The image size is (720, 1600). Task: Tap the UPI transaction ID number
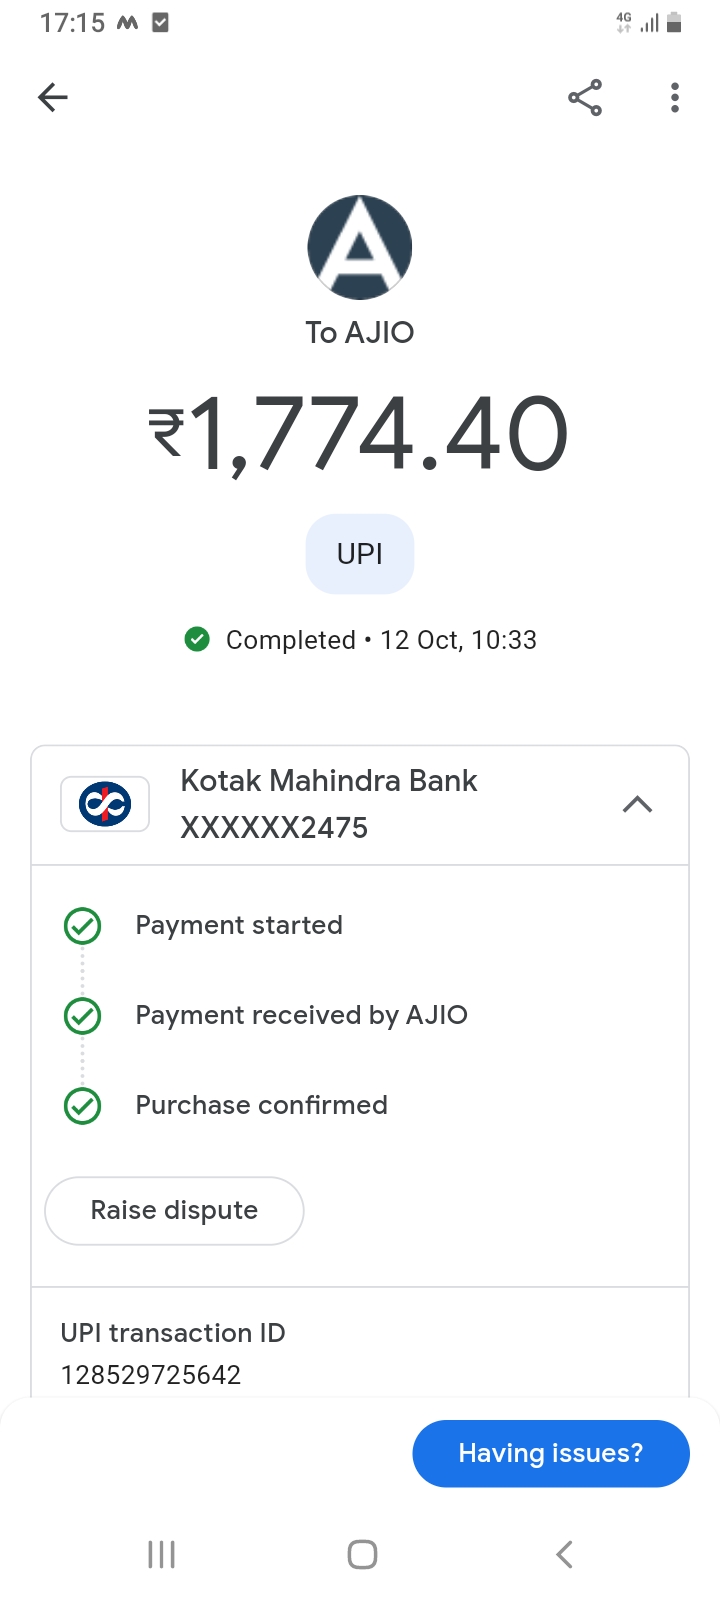tap(151, 1375)
